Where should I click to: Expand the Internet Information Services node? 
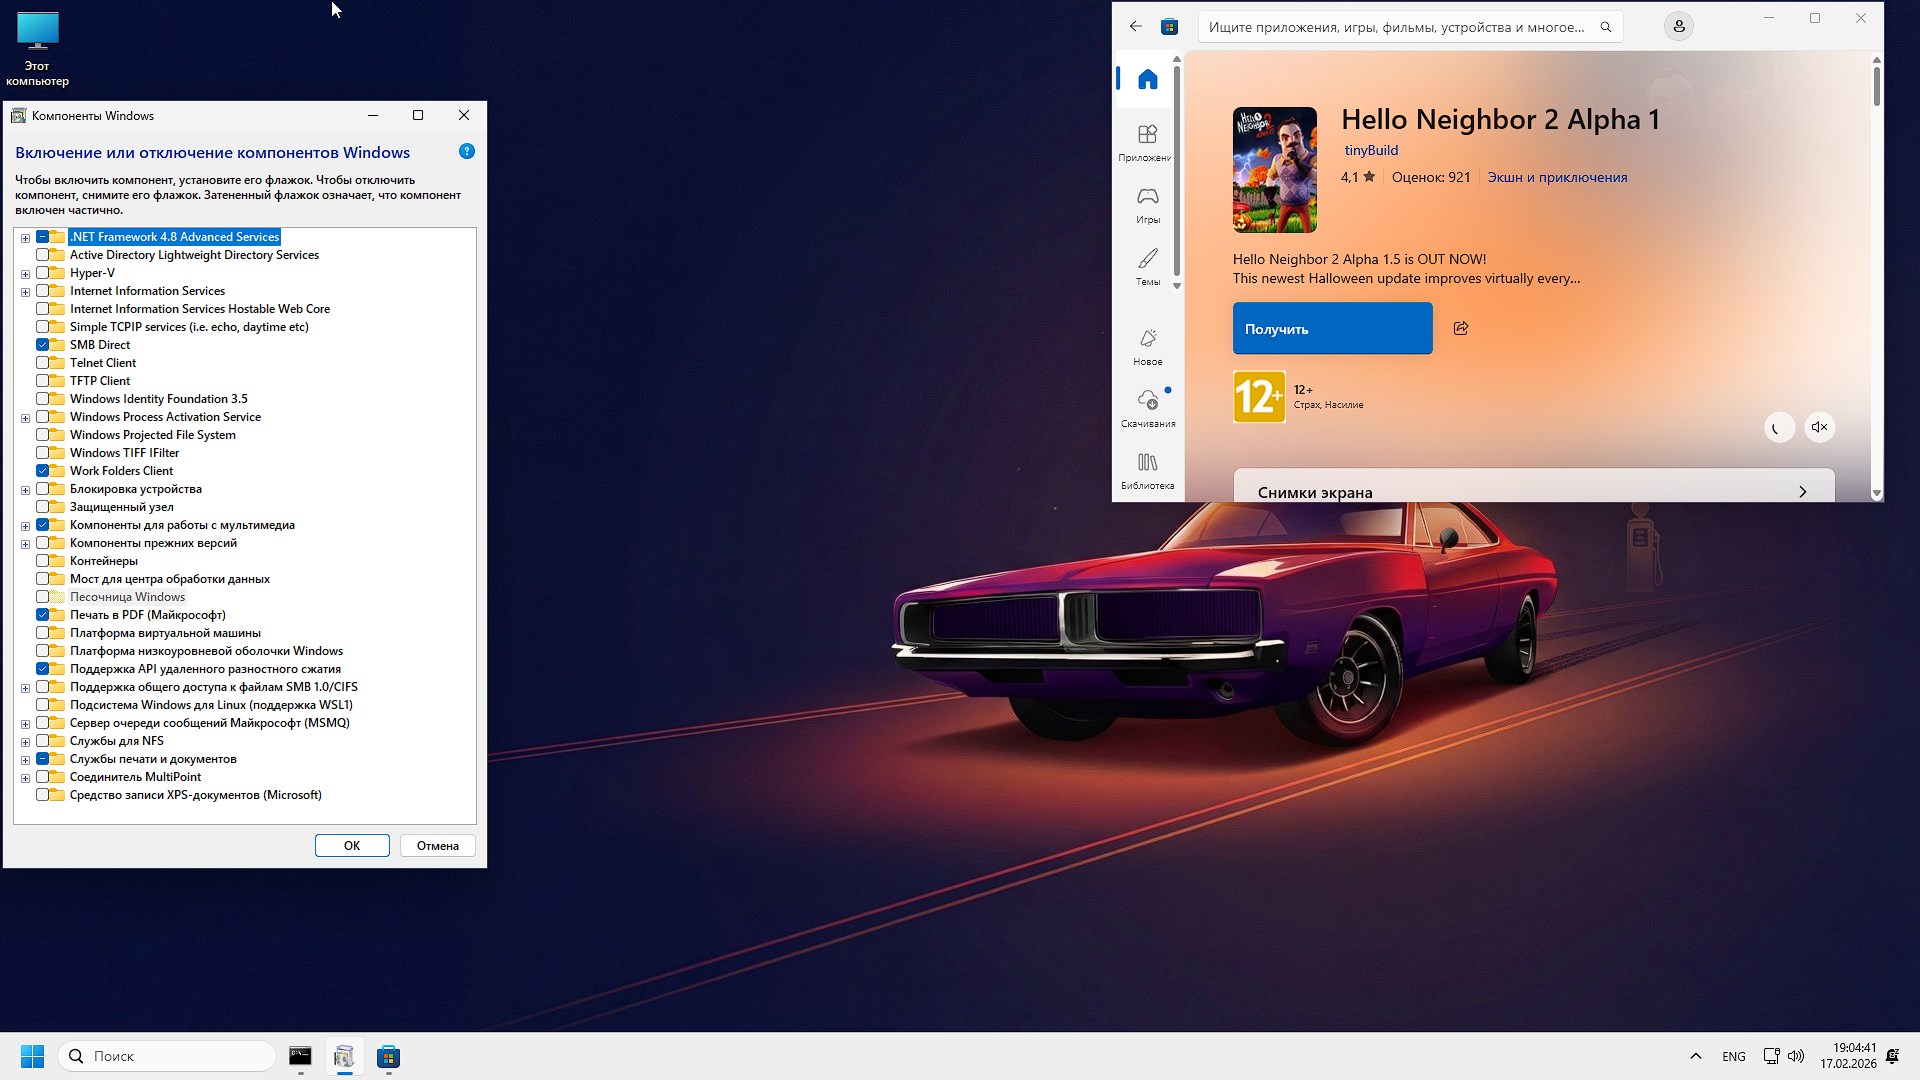(x=24, y=290)
